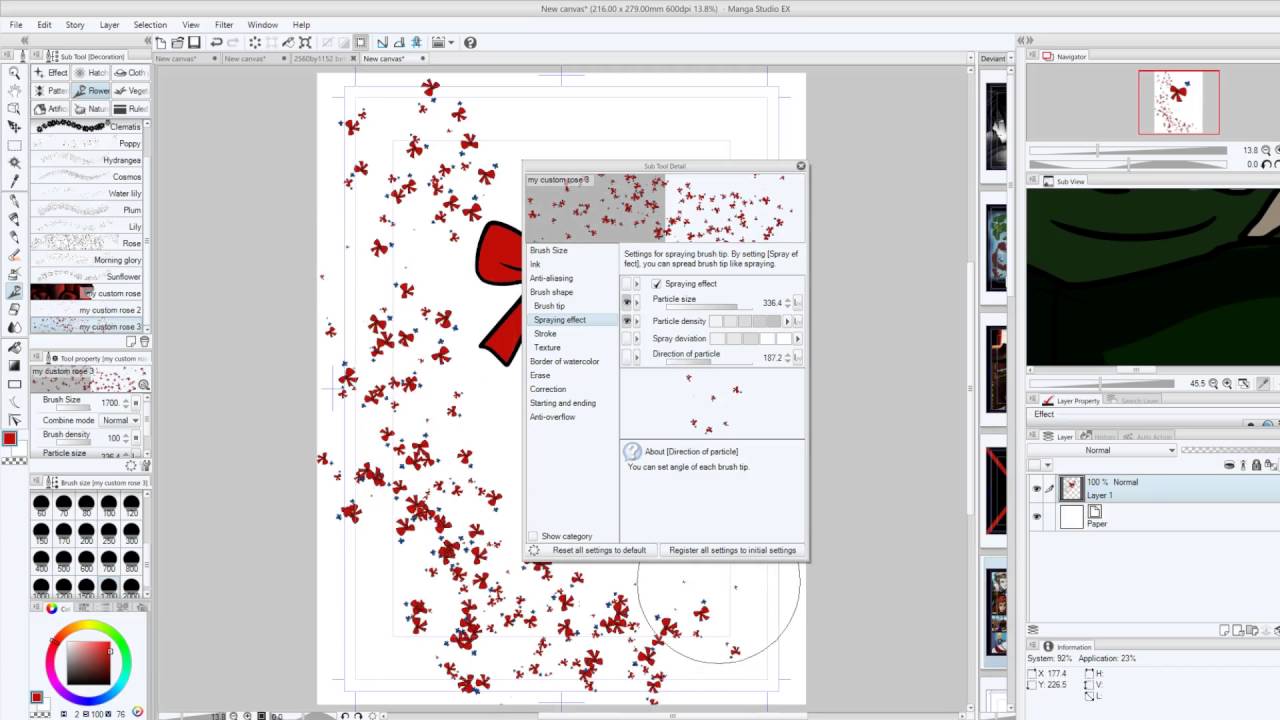1280x720 pixels.
Task: Close the Sub Tool Detail dialog
Action: coord(800,166)
